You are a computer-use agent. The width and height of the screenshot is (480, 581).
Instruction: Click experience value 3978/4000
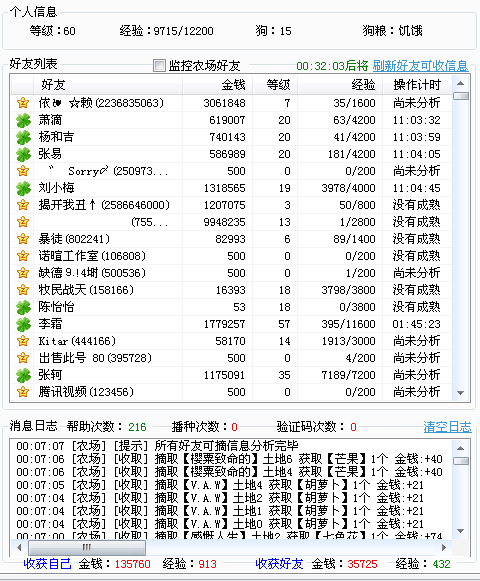[348, 188]
